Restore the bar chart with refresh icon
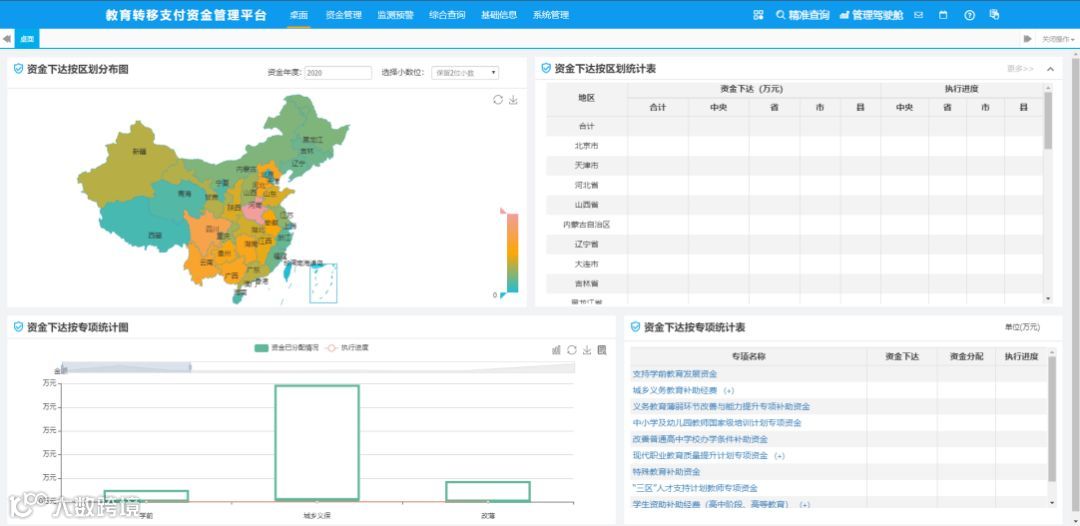The height and width of the screenshot is (526, 1080). point(572,350)
